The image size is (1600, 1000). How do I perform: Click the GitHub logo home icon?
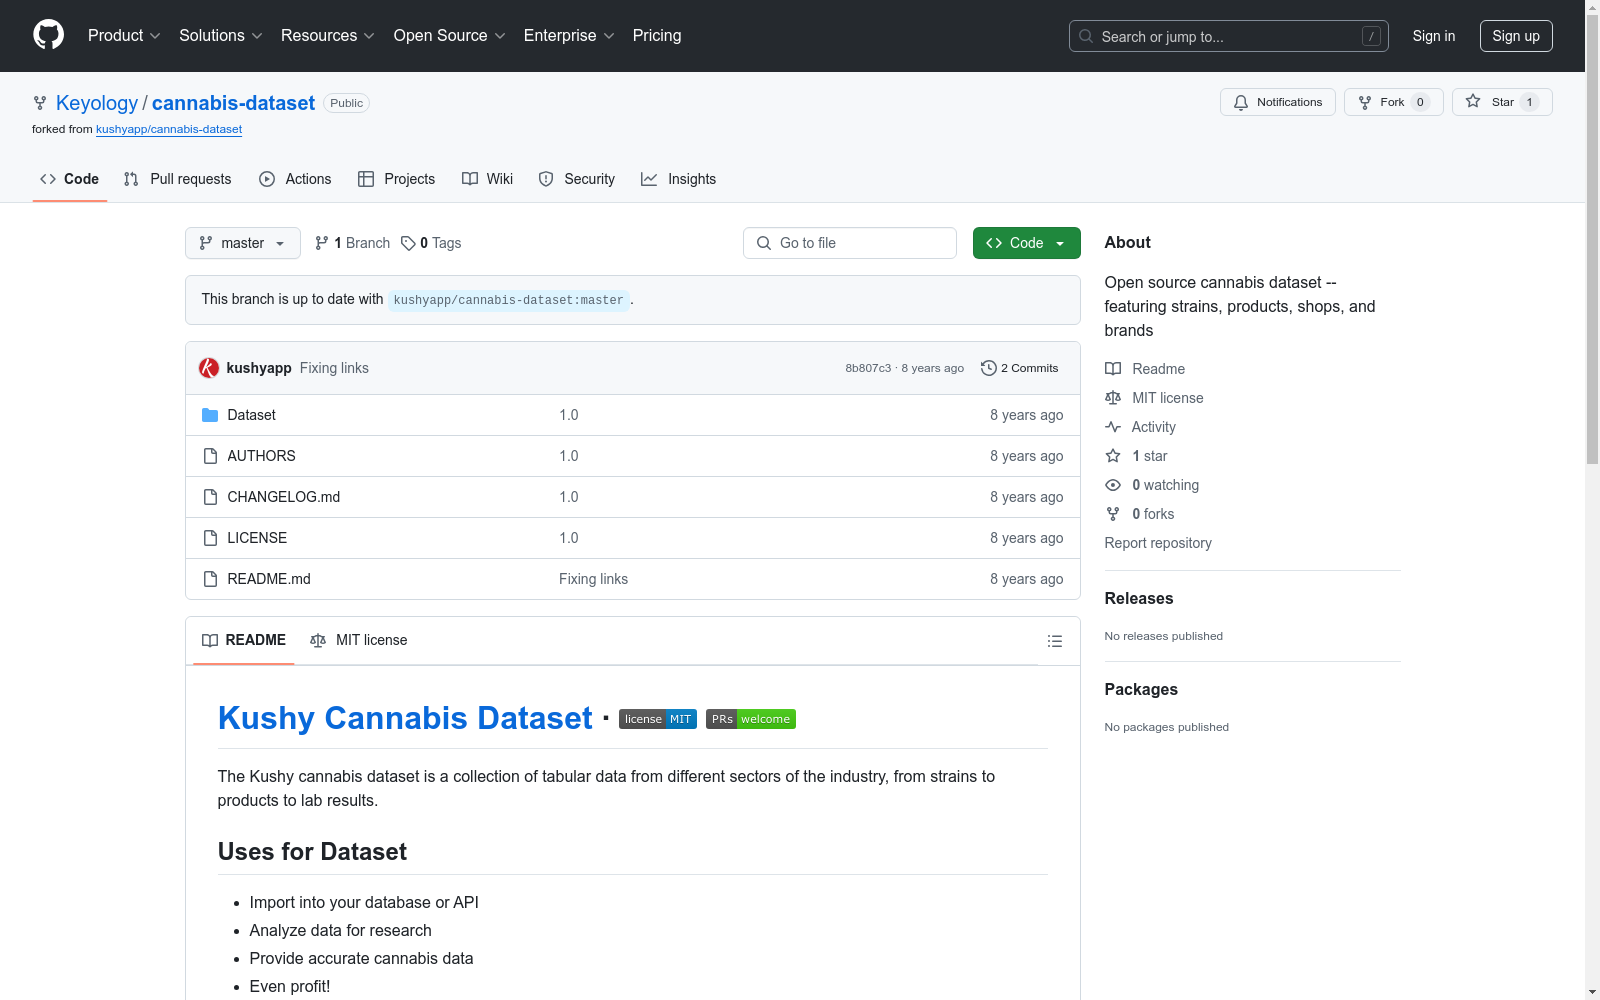click(x=48, y=35)
